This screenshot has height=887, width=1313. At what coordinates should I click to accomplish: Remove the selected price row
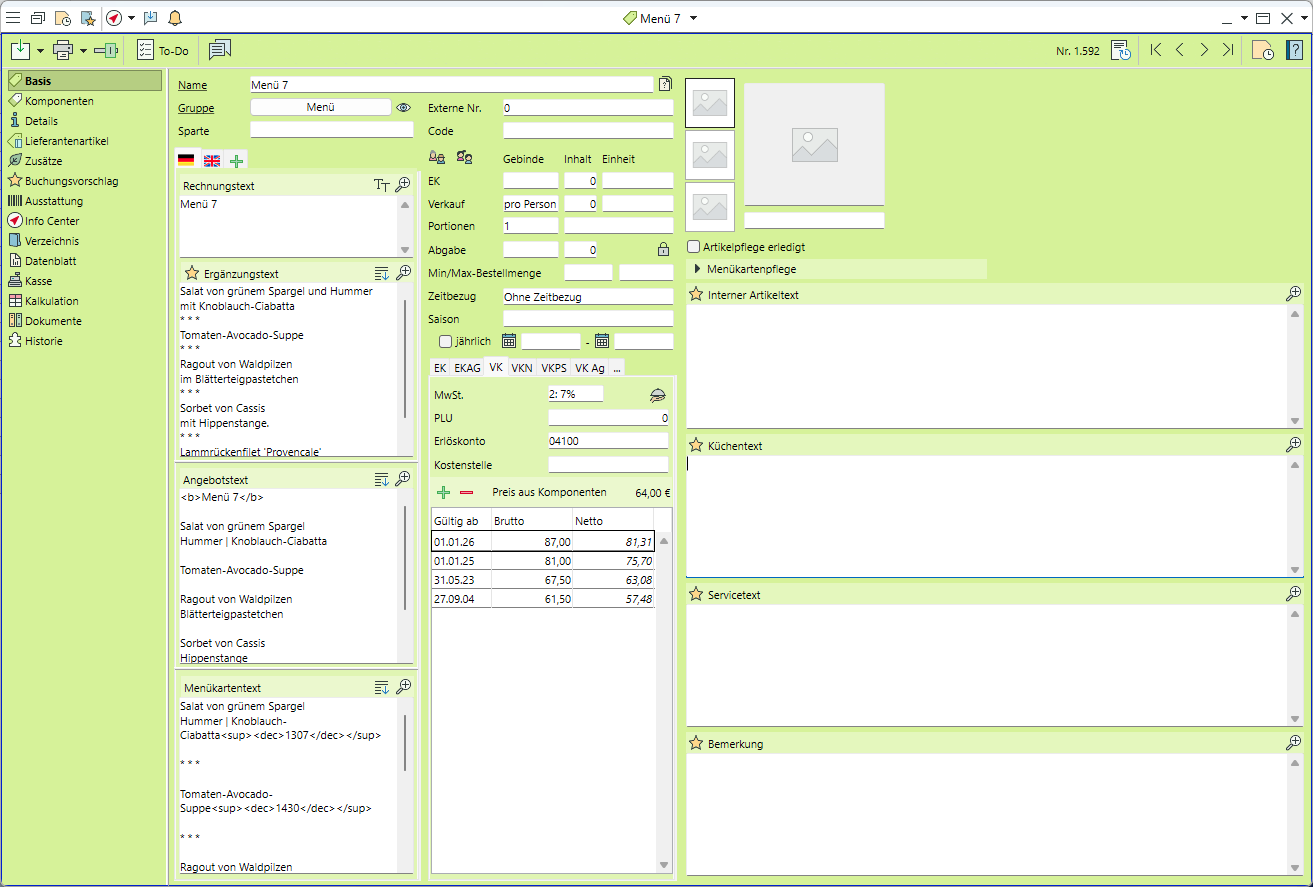pyautogui.click(x=466, y=493)
